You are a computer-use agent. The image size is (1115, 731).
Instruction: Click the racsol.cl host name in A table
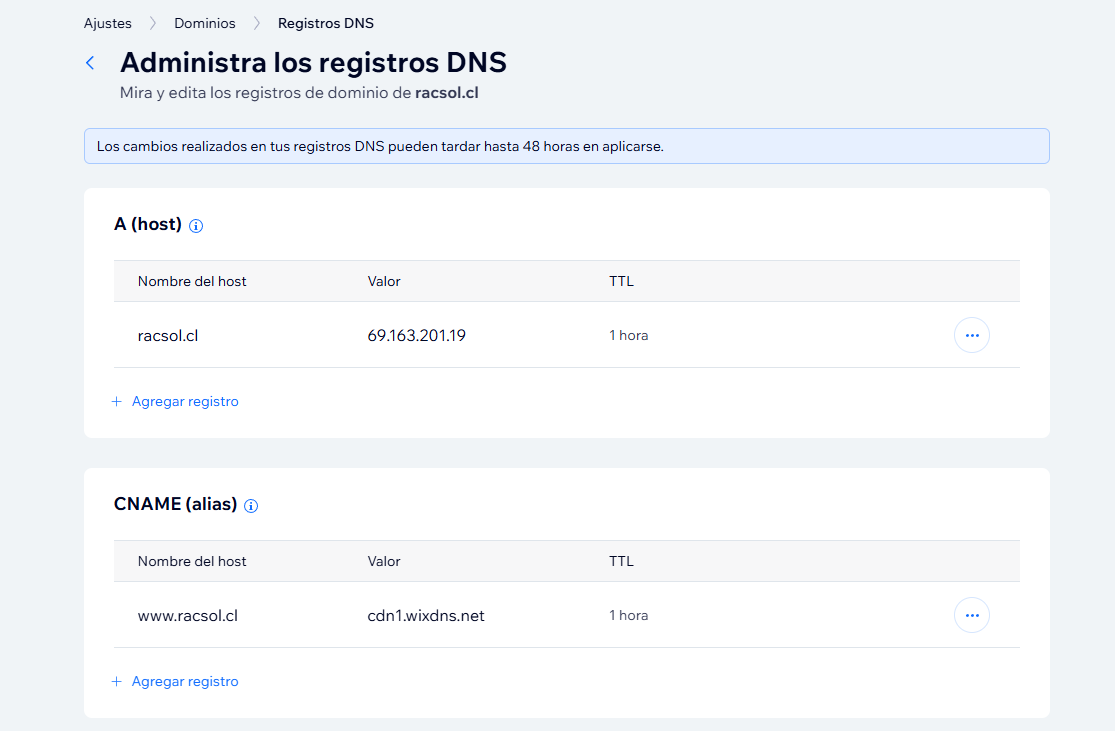(168, 335)
